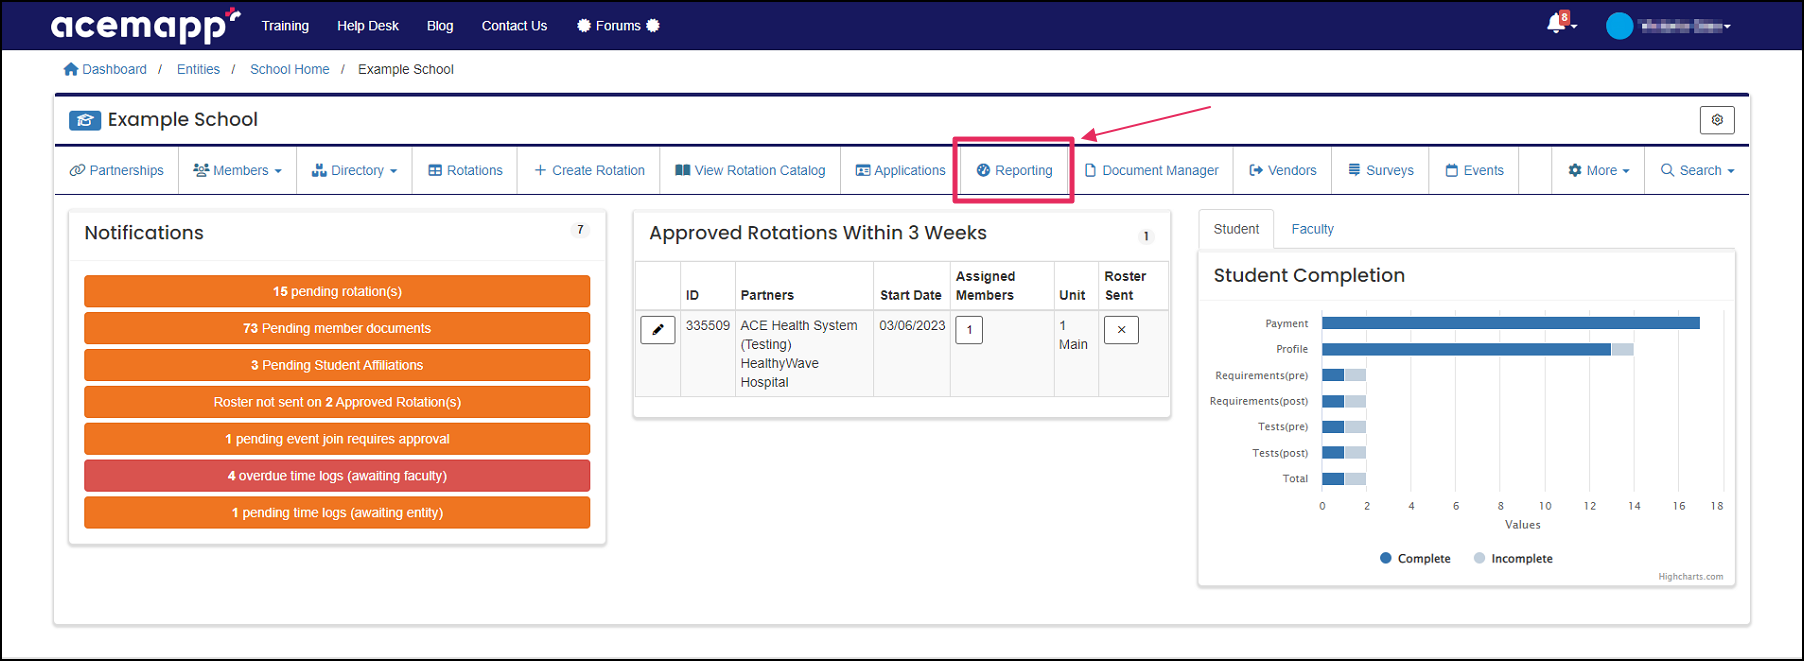1804x661 pixels.
Task: Open Training in top navigation
Action: [285, 26]
